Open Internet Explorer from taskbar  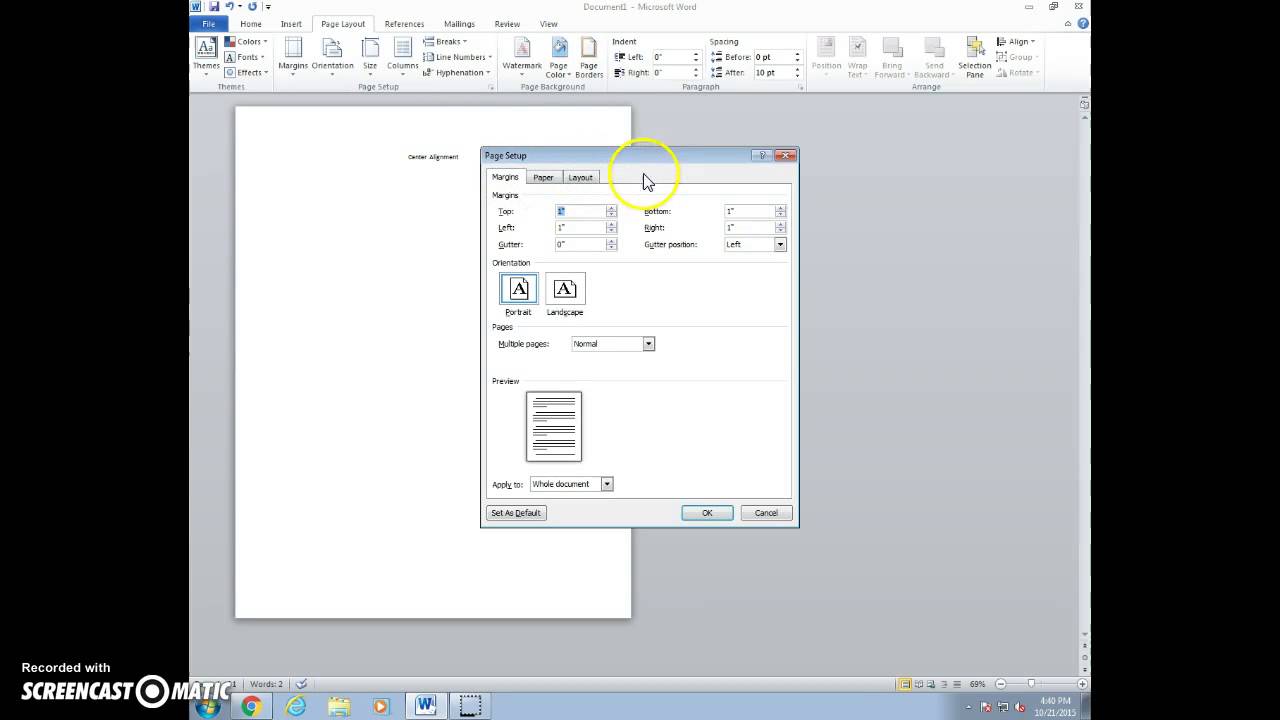click(x=295, y=706)
